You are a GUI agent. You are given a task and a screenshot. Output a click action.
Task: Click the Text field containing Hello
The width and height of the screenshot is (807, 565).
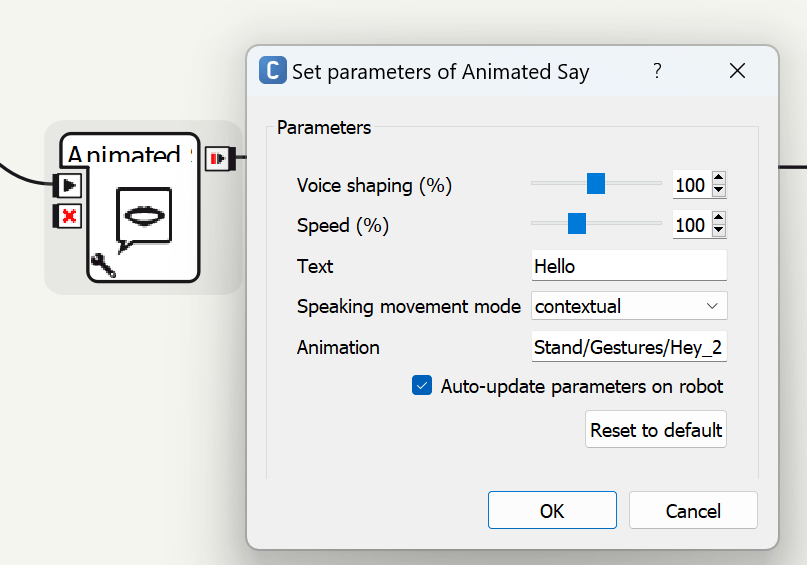629,266
